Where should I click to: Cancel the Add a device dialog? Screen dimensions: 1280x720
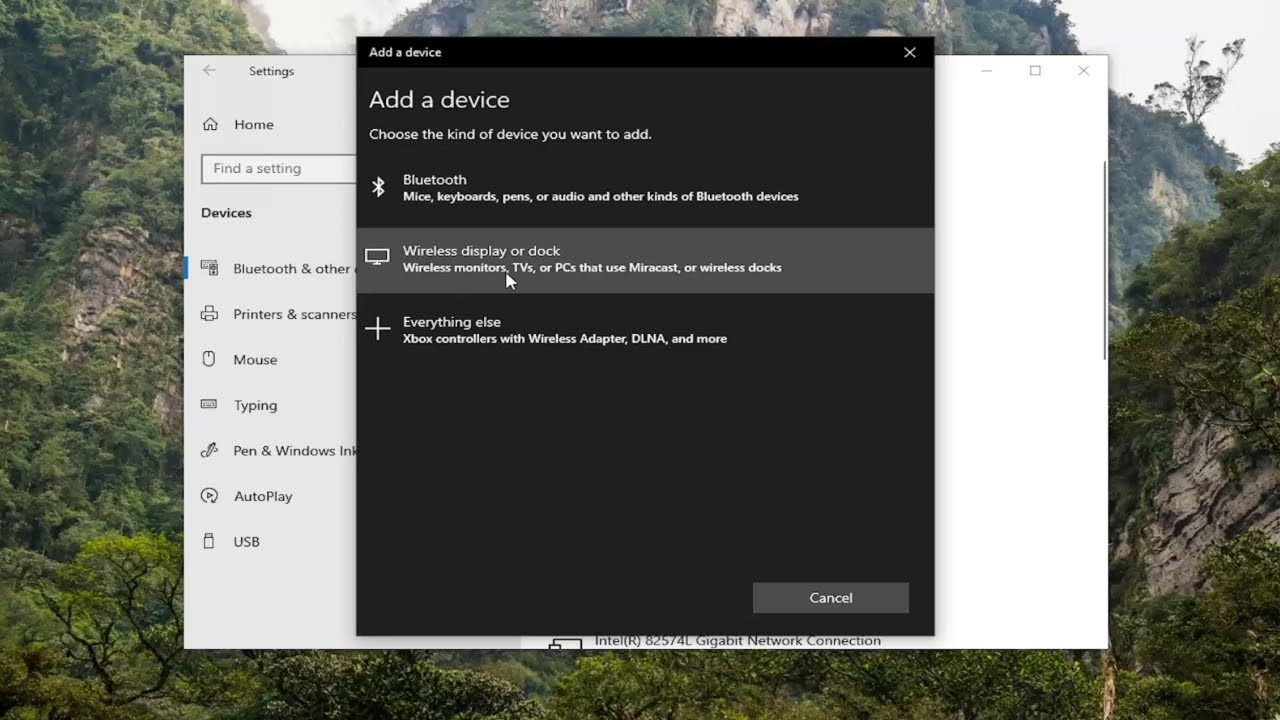(831, 598)
